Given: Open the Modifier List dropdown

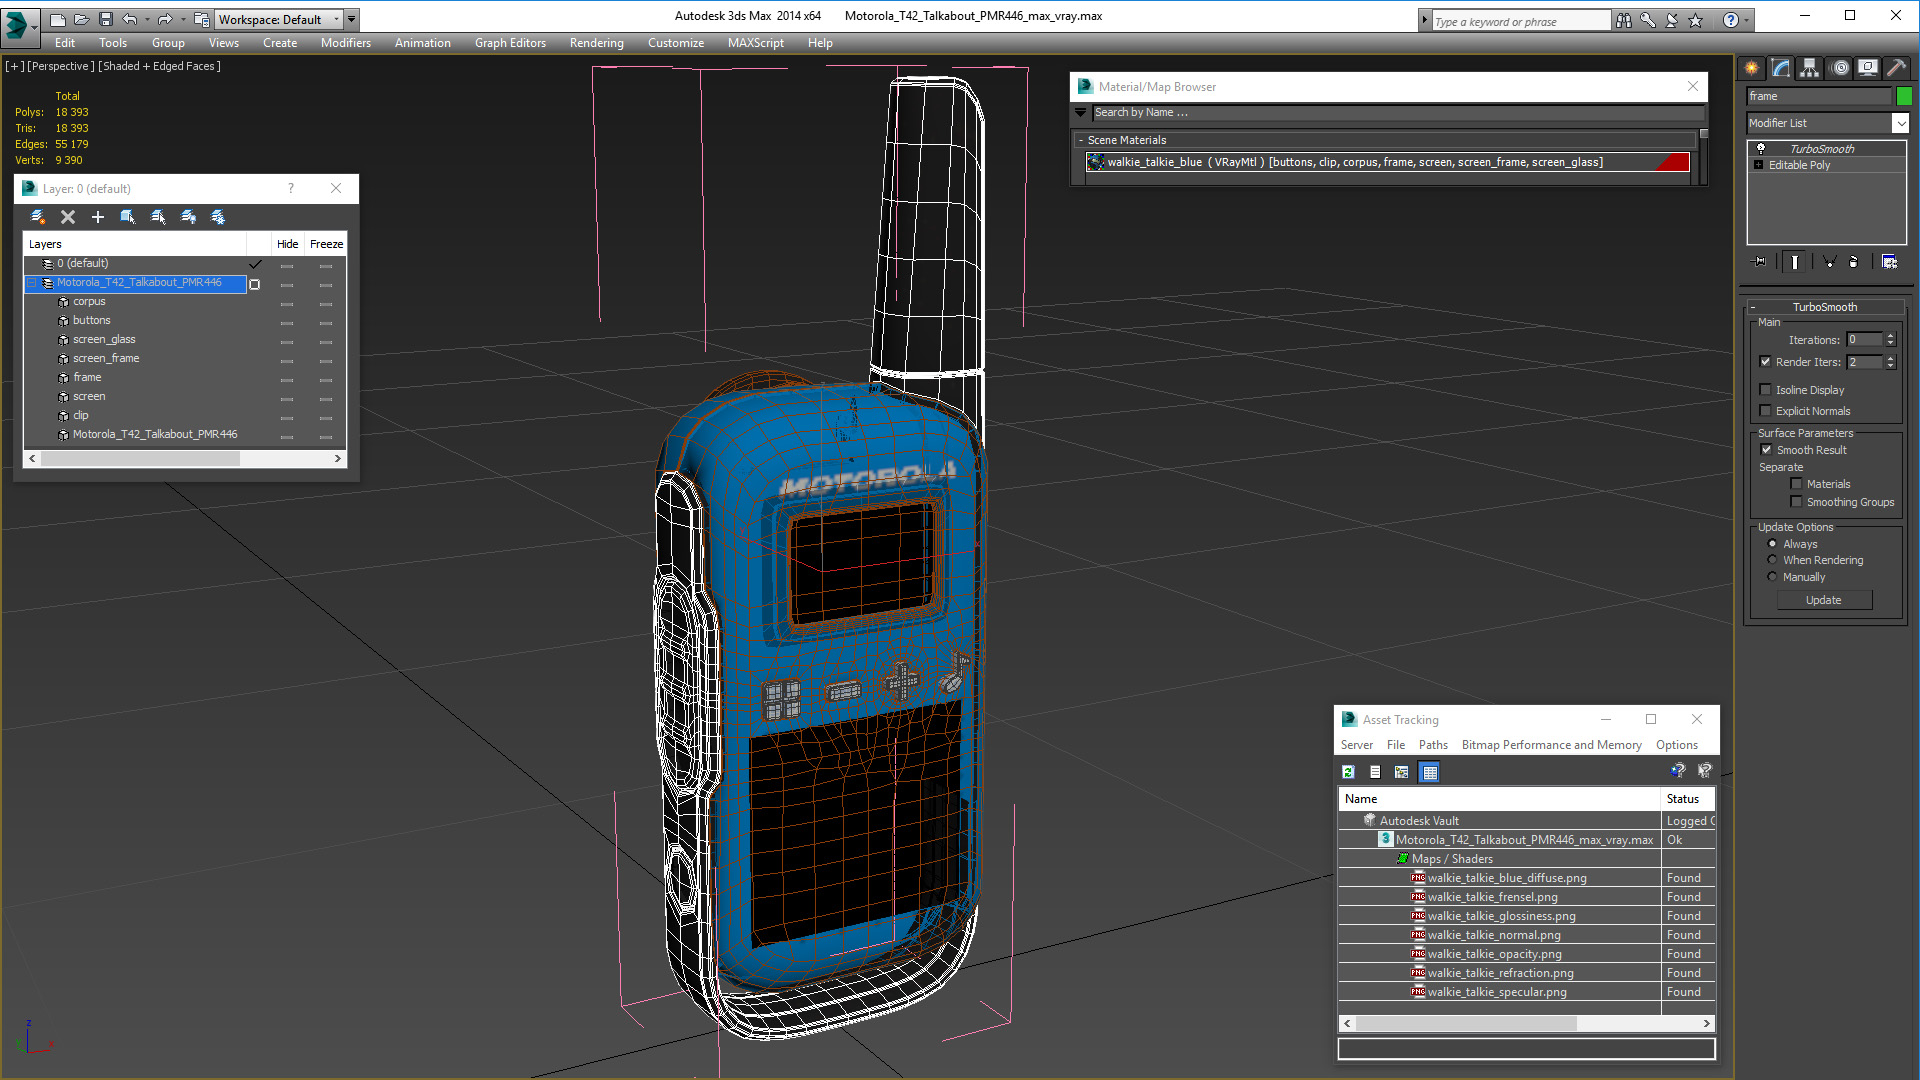Looking at the screenshot, I should [1900, 123].
